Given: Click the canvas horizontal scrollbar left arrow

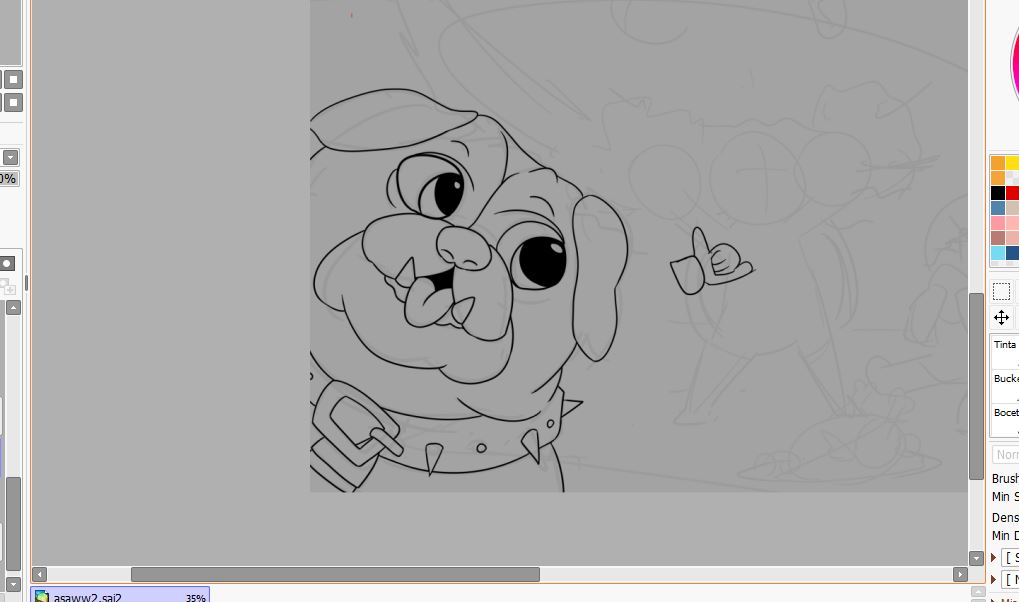Looking at the screenshot, I should 39,575.
